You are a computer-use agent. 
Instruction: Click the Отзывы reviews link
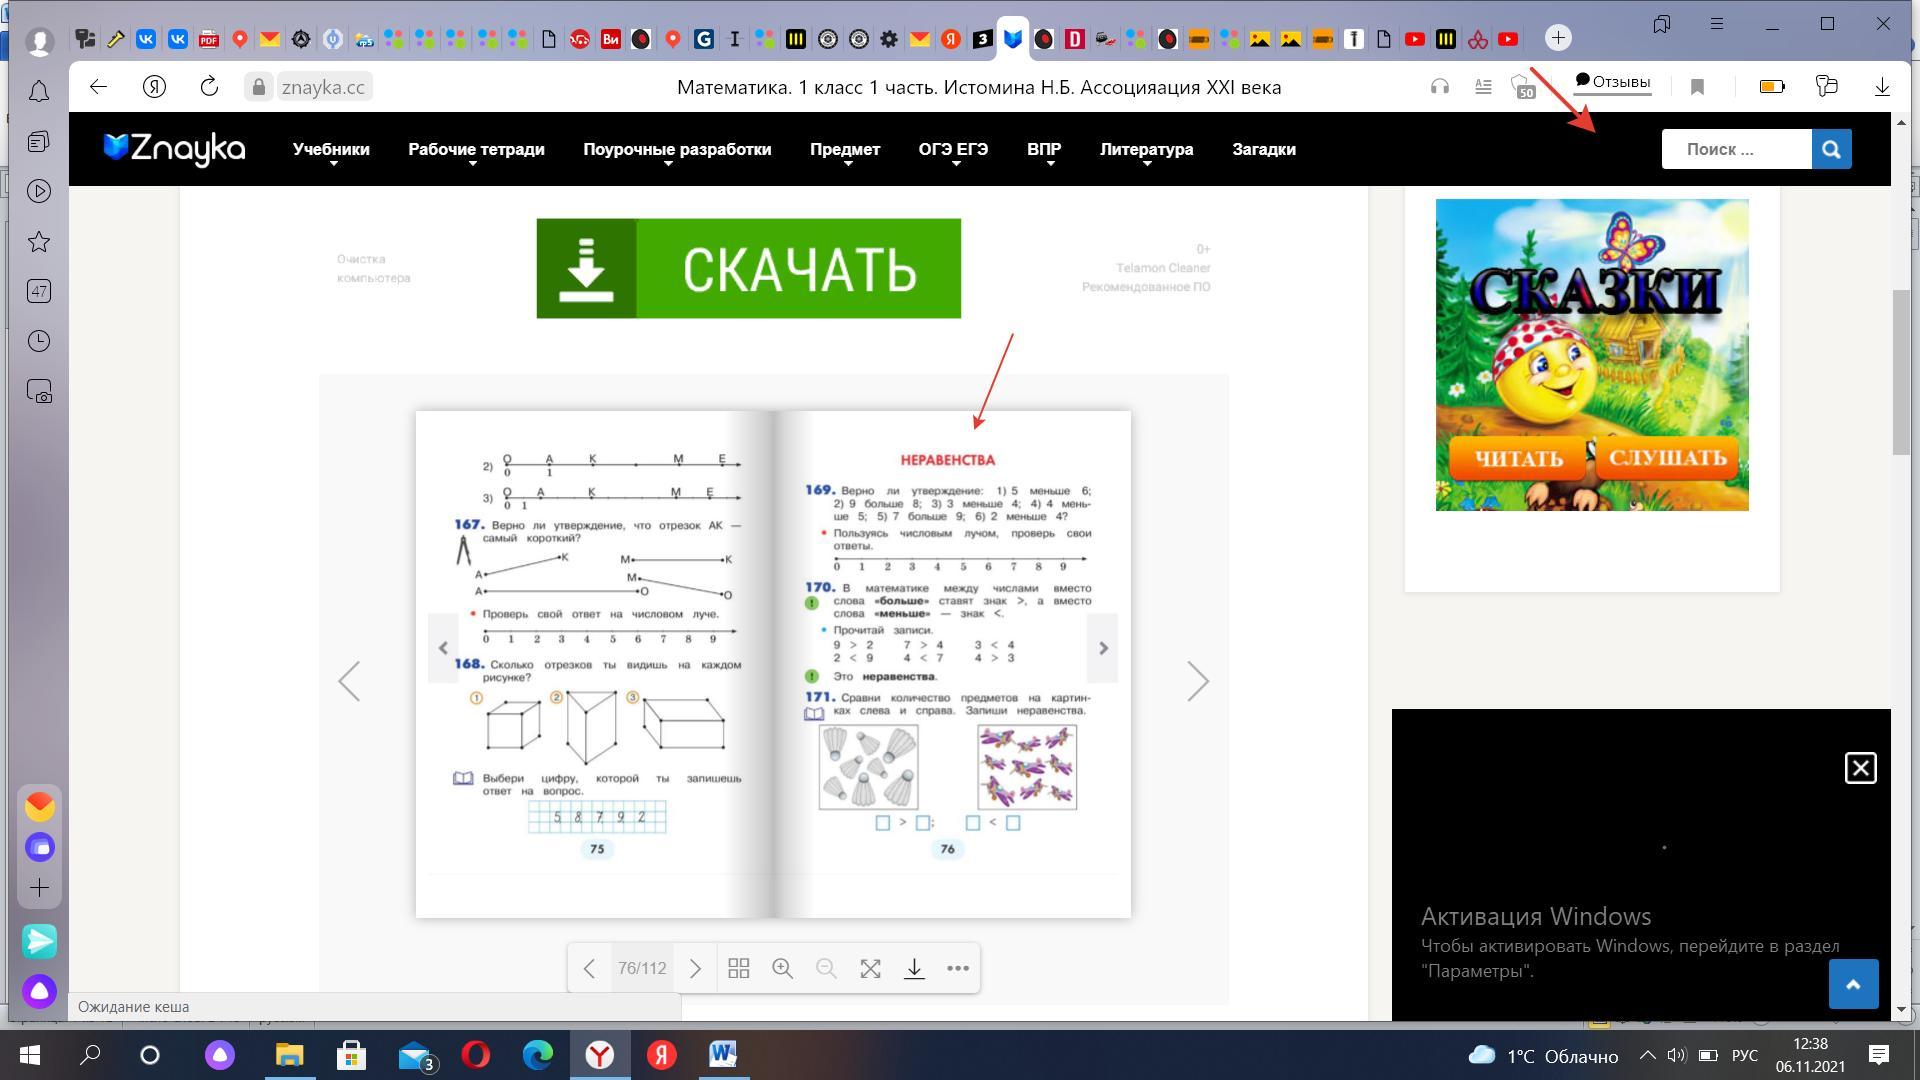click(x=1612, y=82)
